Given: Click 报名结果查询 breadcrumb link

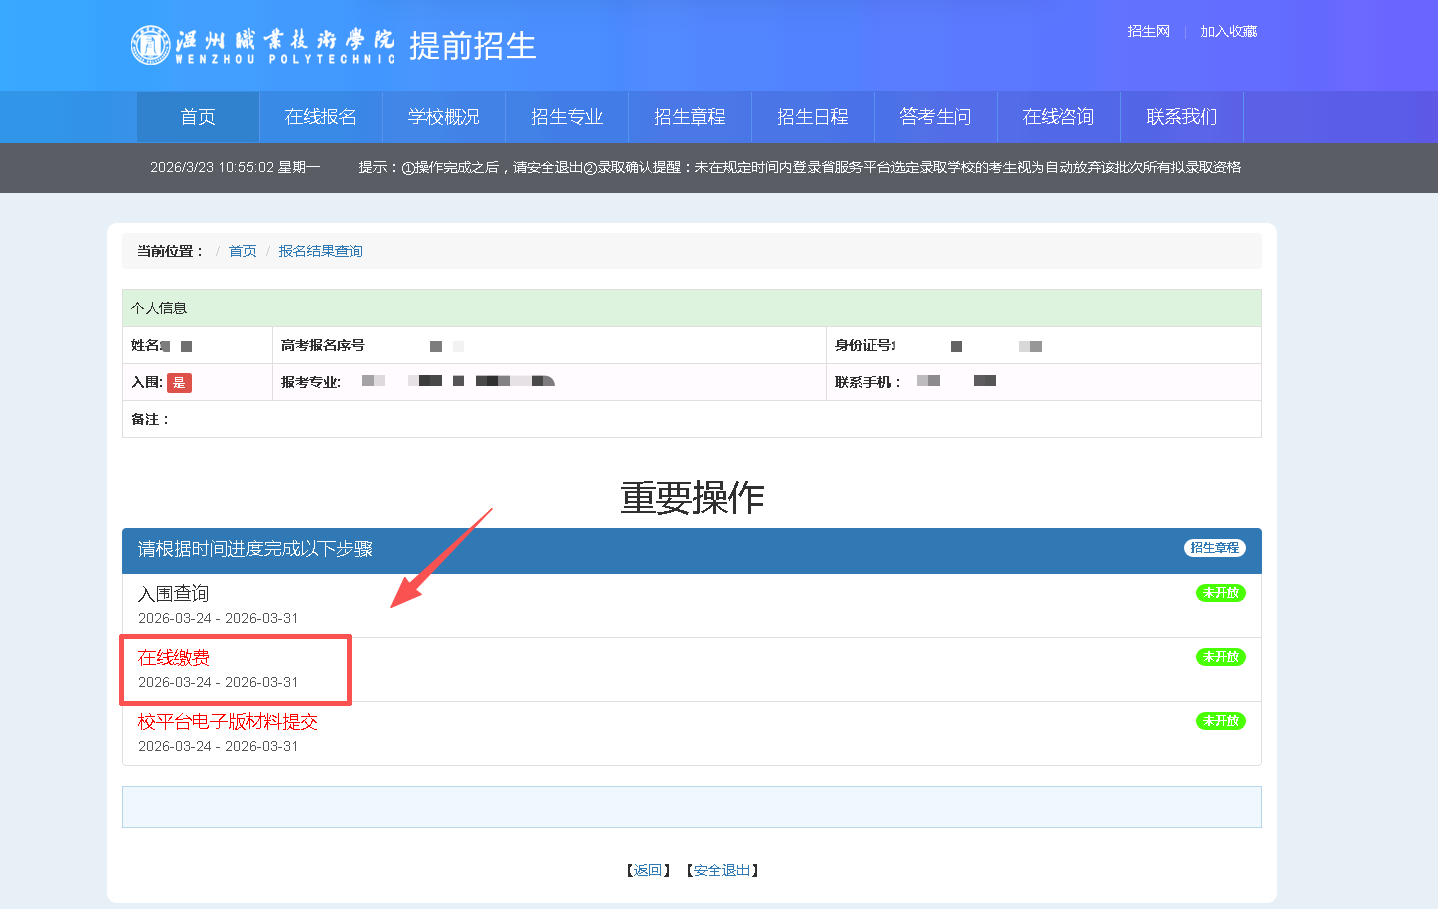Looking at the screenshot, I should click(x=320, y=251).
